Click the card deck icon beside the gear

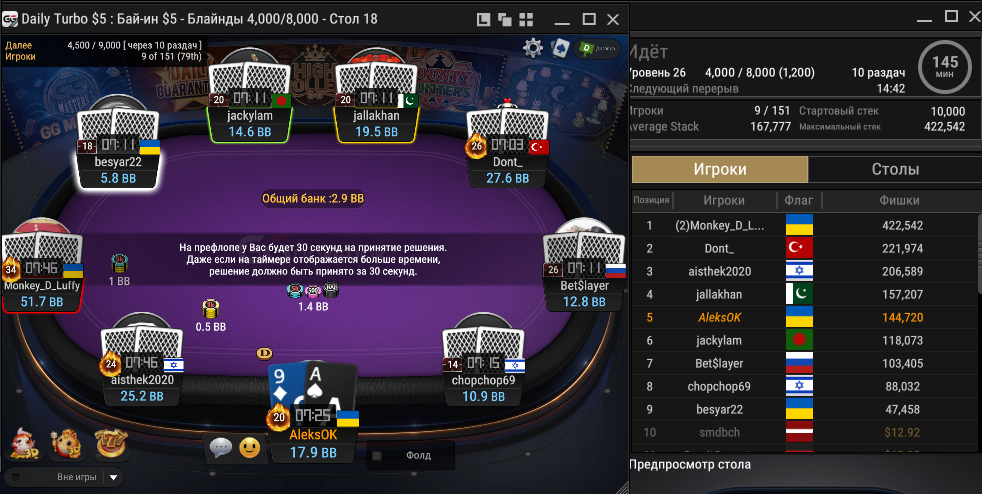[559, 48]
